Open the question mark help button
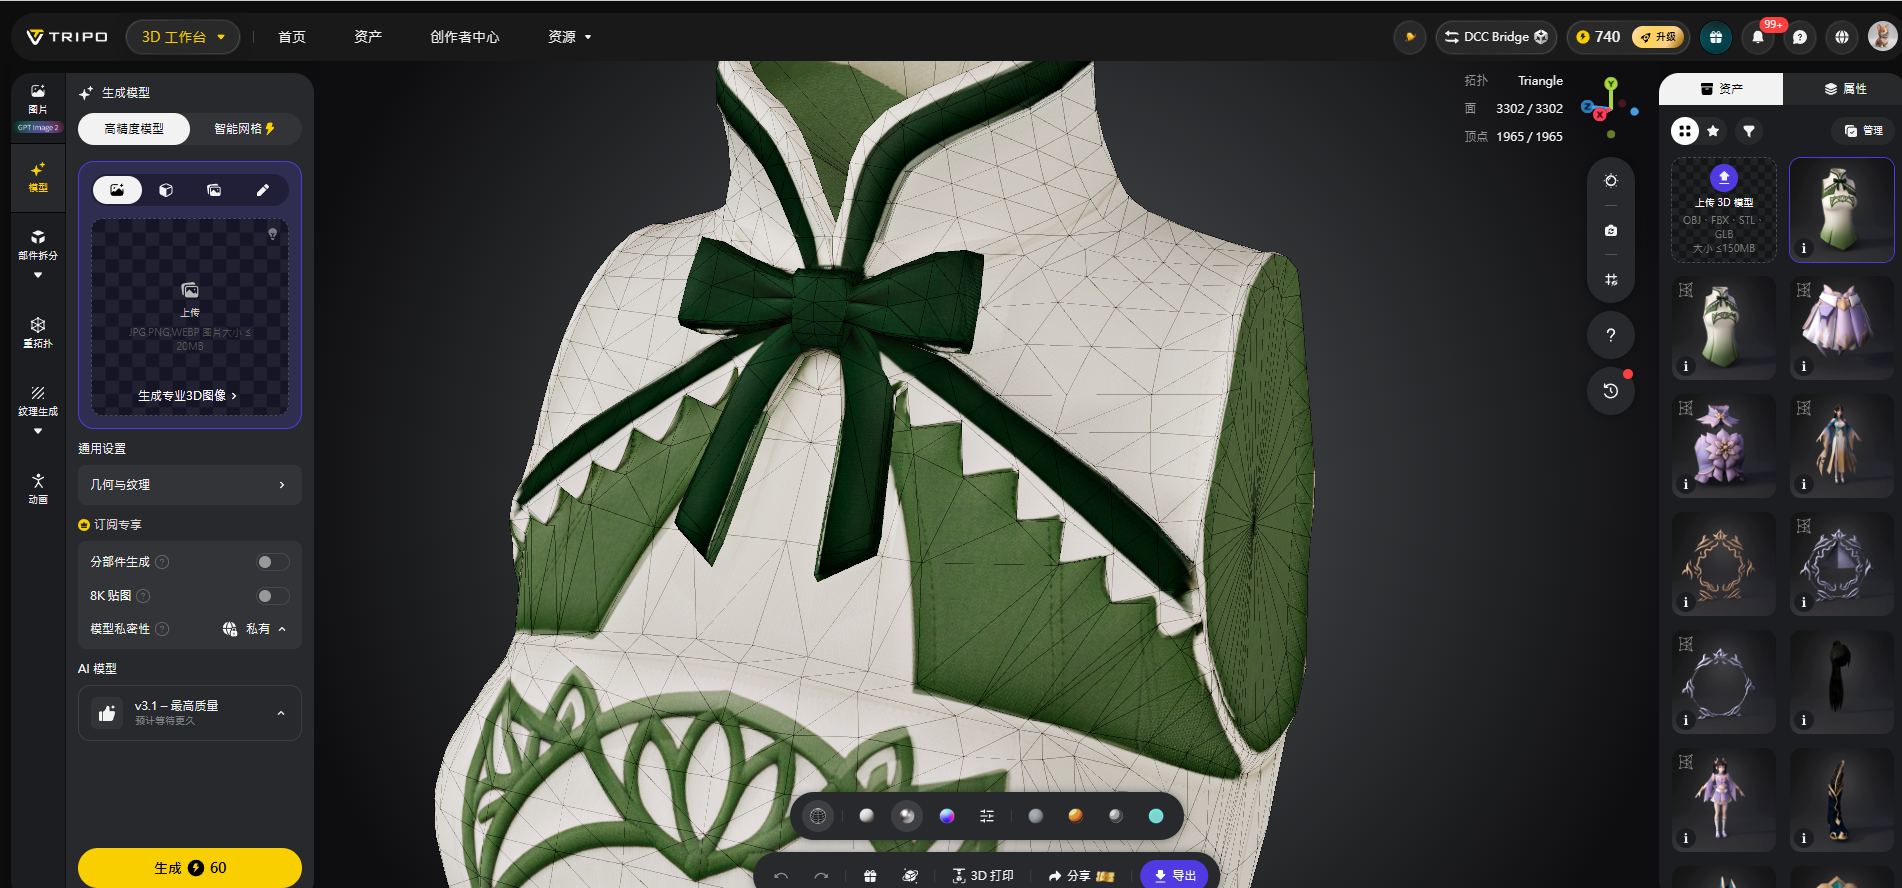 point(1611,335)
